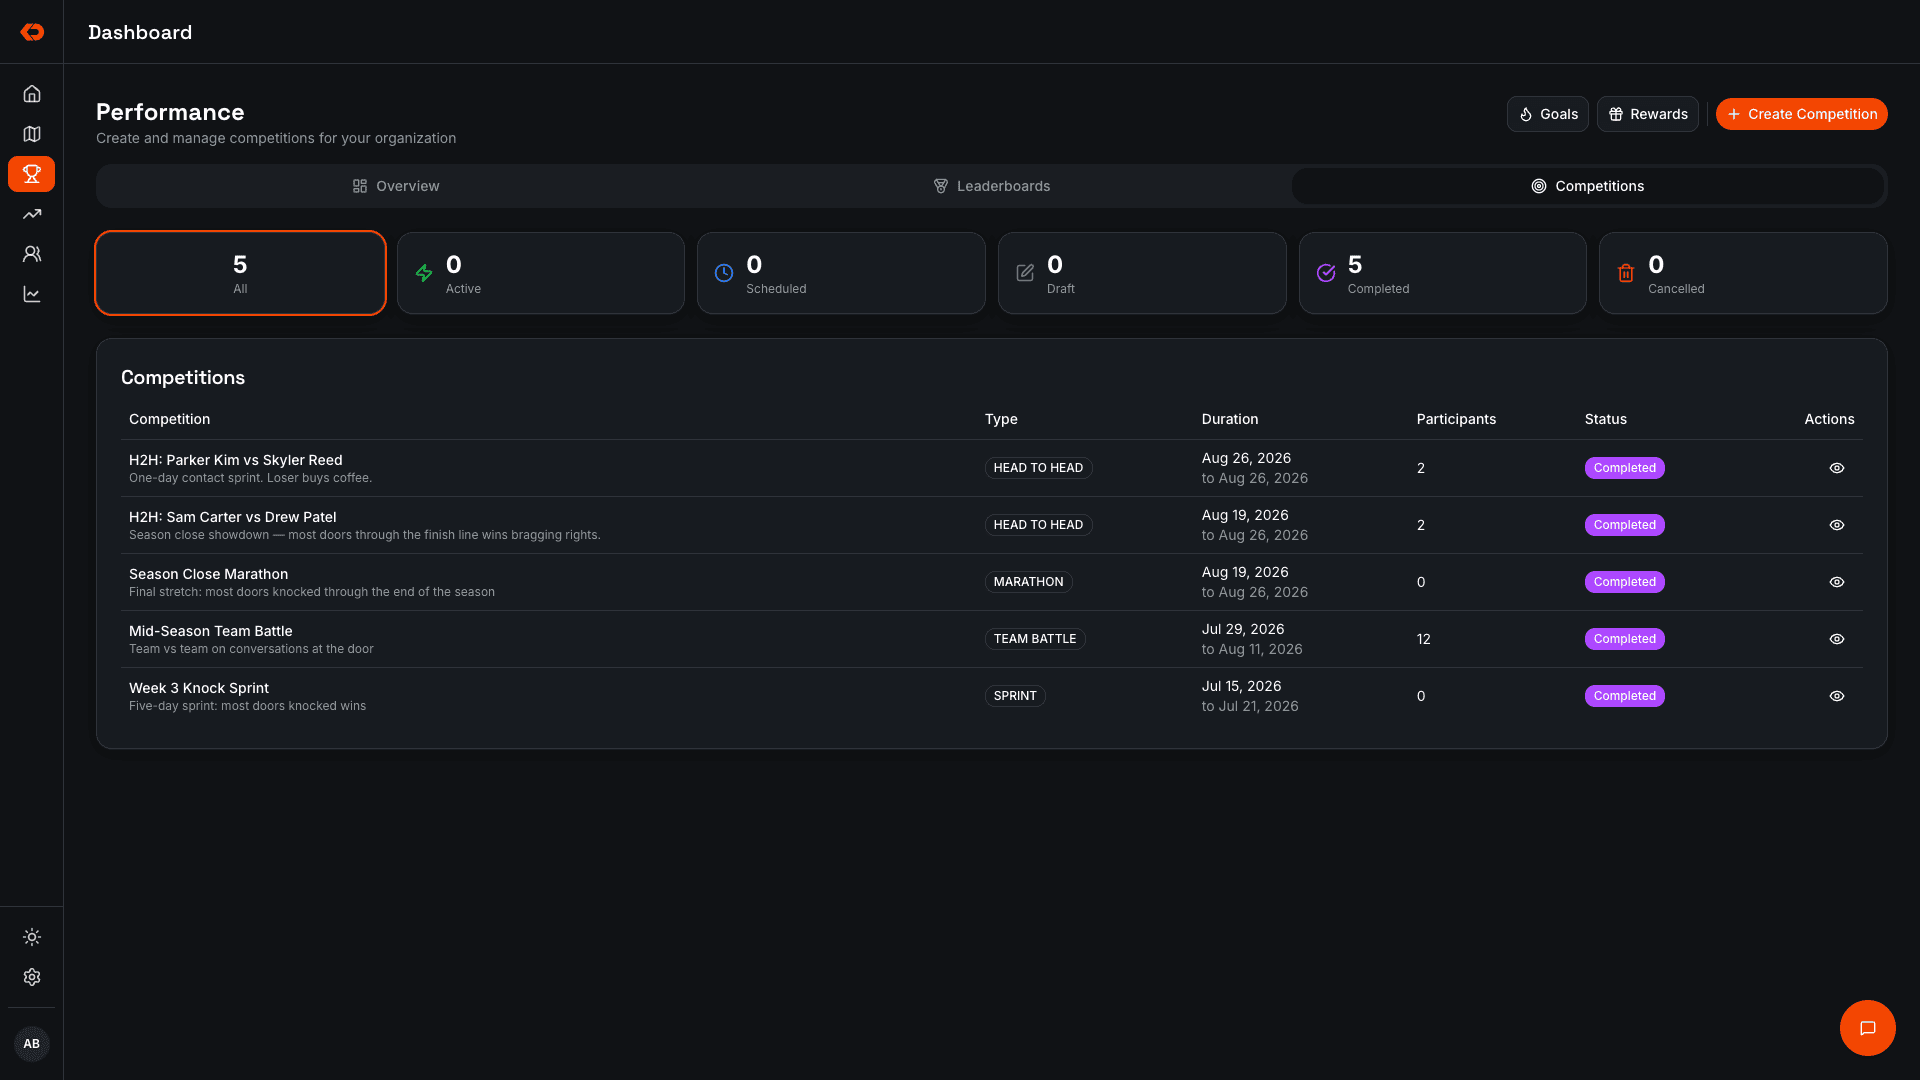The image size is (1920, 1080).
Task: Click Completed status of Season Close Marathon
Action: pos(1624,582)
